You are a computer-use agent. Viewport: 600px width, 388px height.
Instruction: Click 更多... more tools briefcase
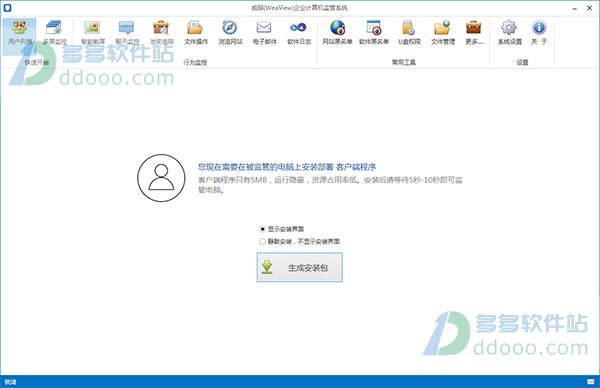click(x=474, y=33)
